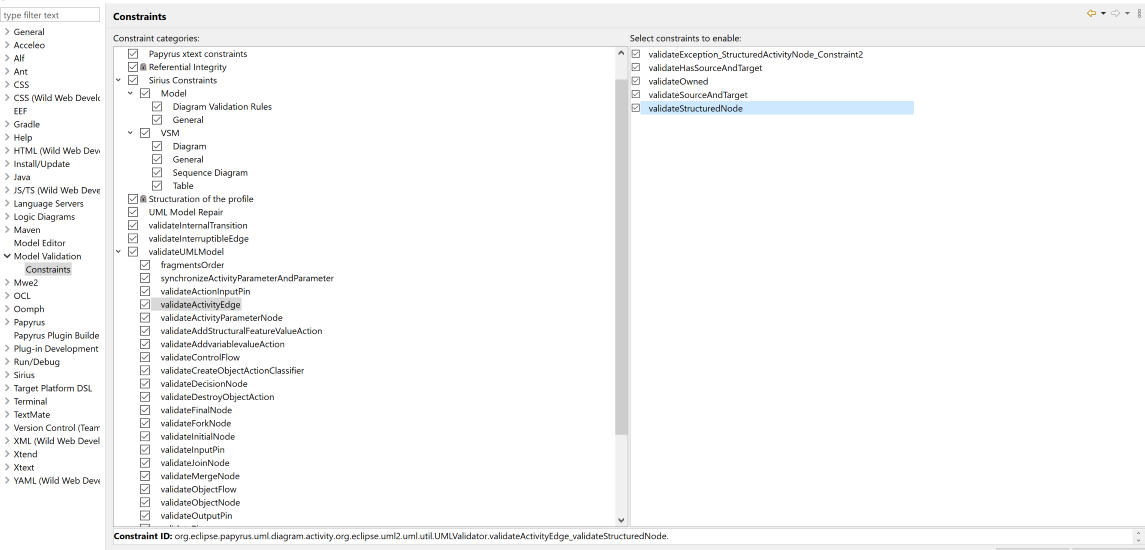Select the validateDecisionNode category
The height and width of the screenshot is (550, 1145).
(x=203, y=384)
